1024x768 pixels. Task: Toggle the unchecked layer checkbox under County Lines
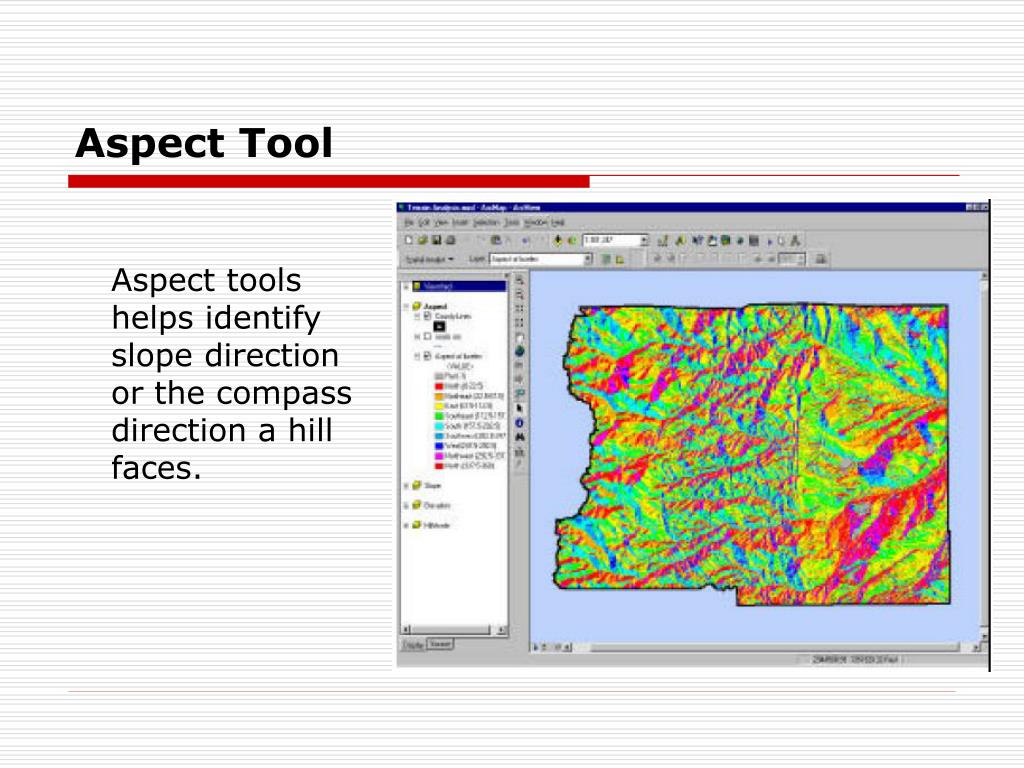[428, 336]
